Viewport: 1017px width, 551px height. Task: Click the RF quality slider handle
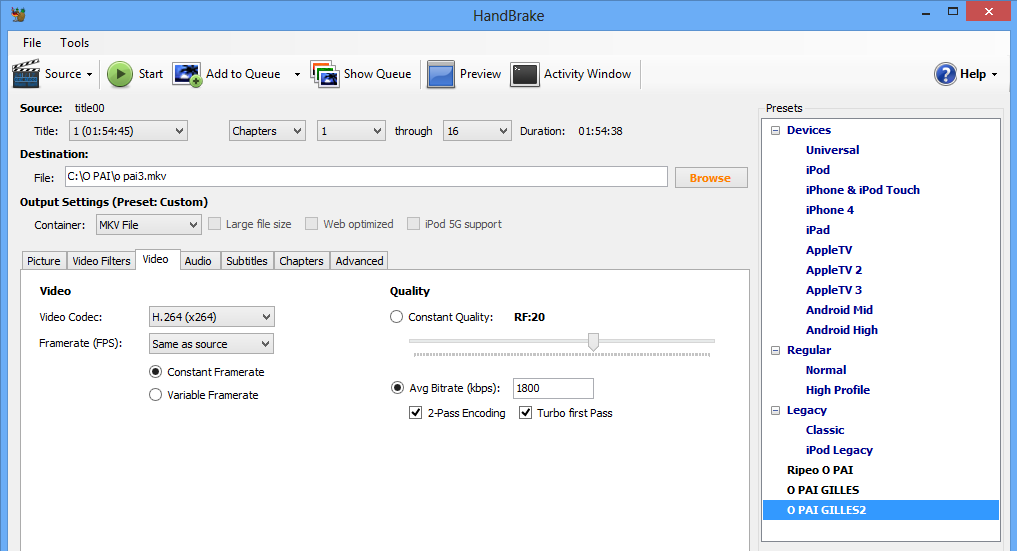(x=593, y=342)
